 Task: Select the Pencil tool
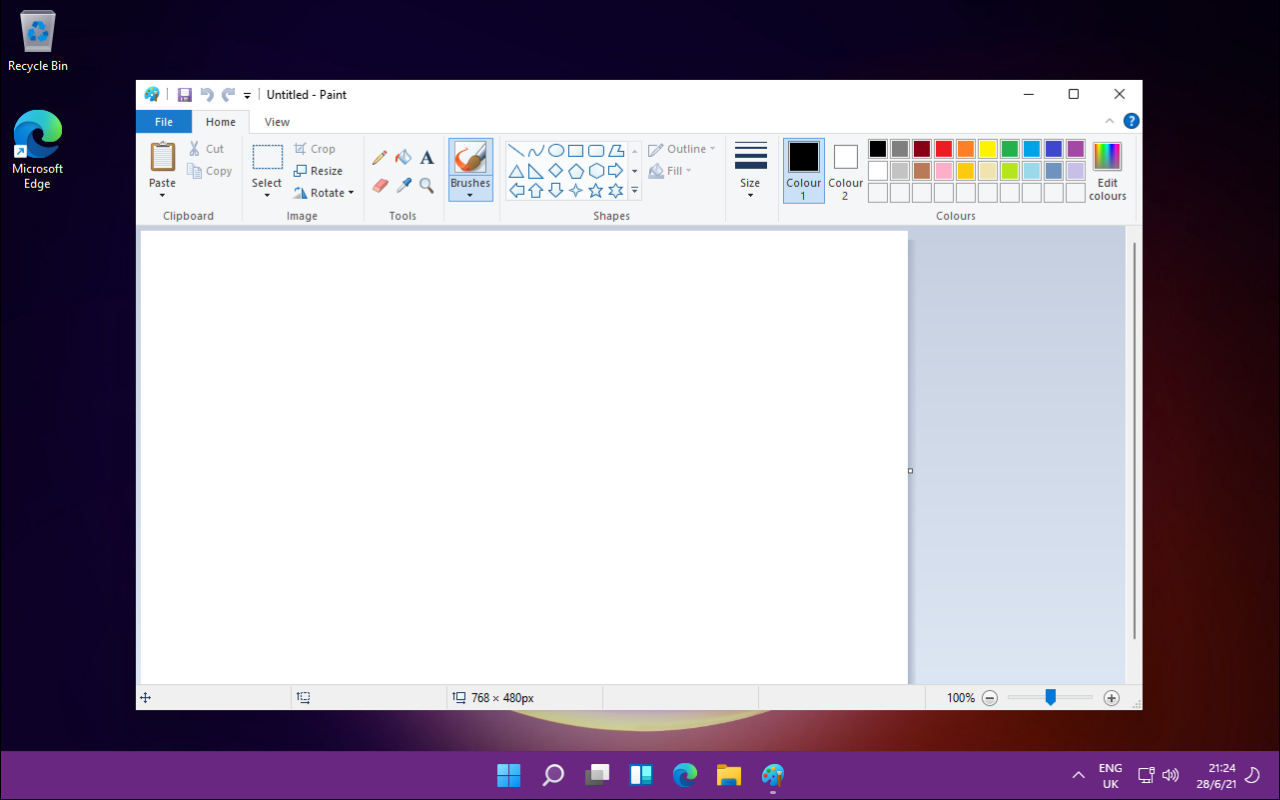click(x=379, y=157)
